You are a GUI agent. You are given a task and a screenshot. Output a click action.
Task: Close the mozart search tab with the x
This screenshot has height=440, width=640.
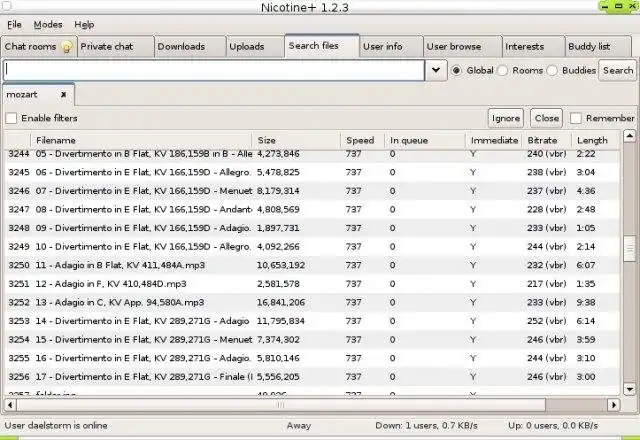click(63, 94)
